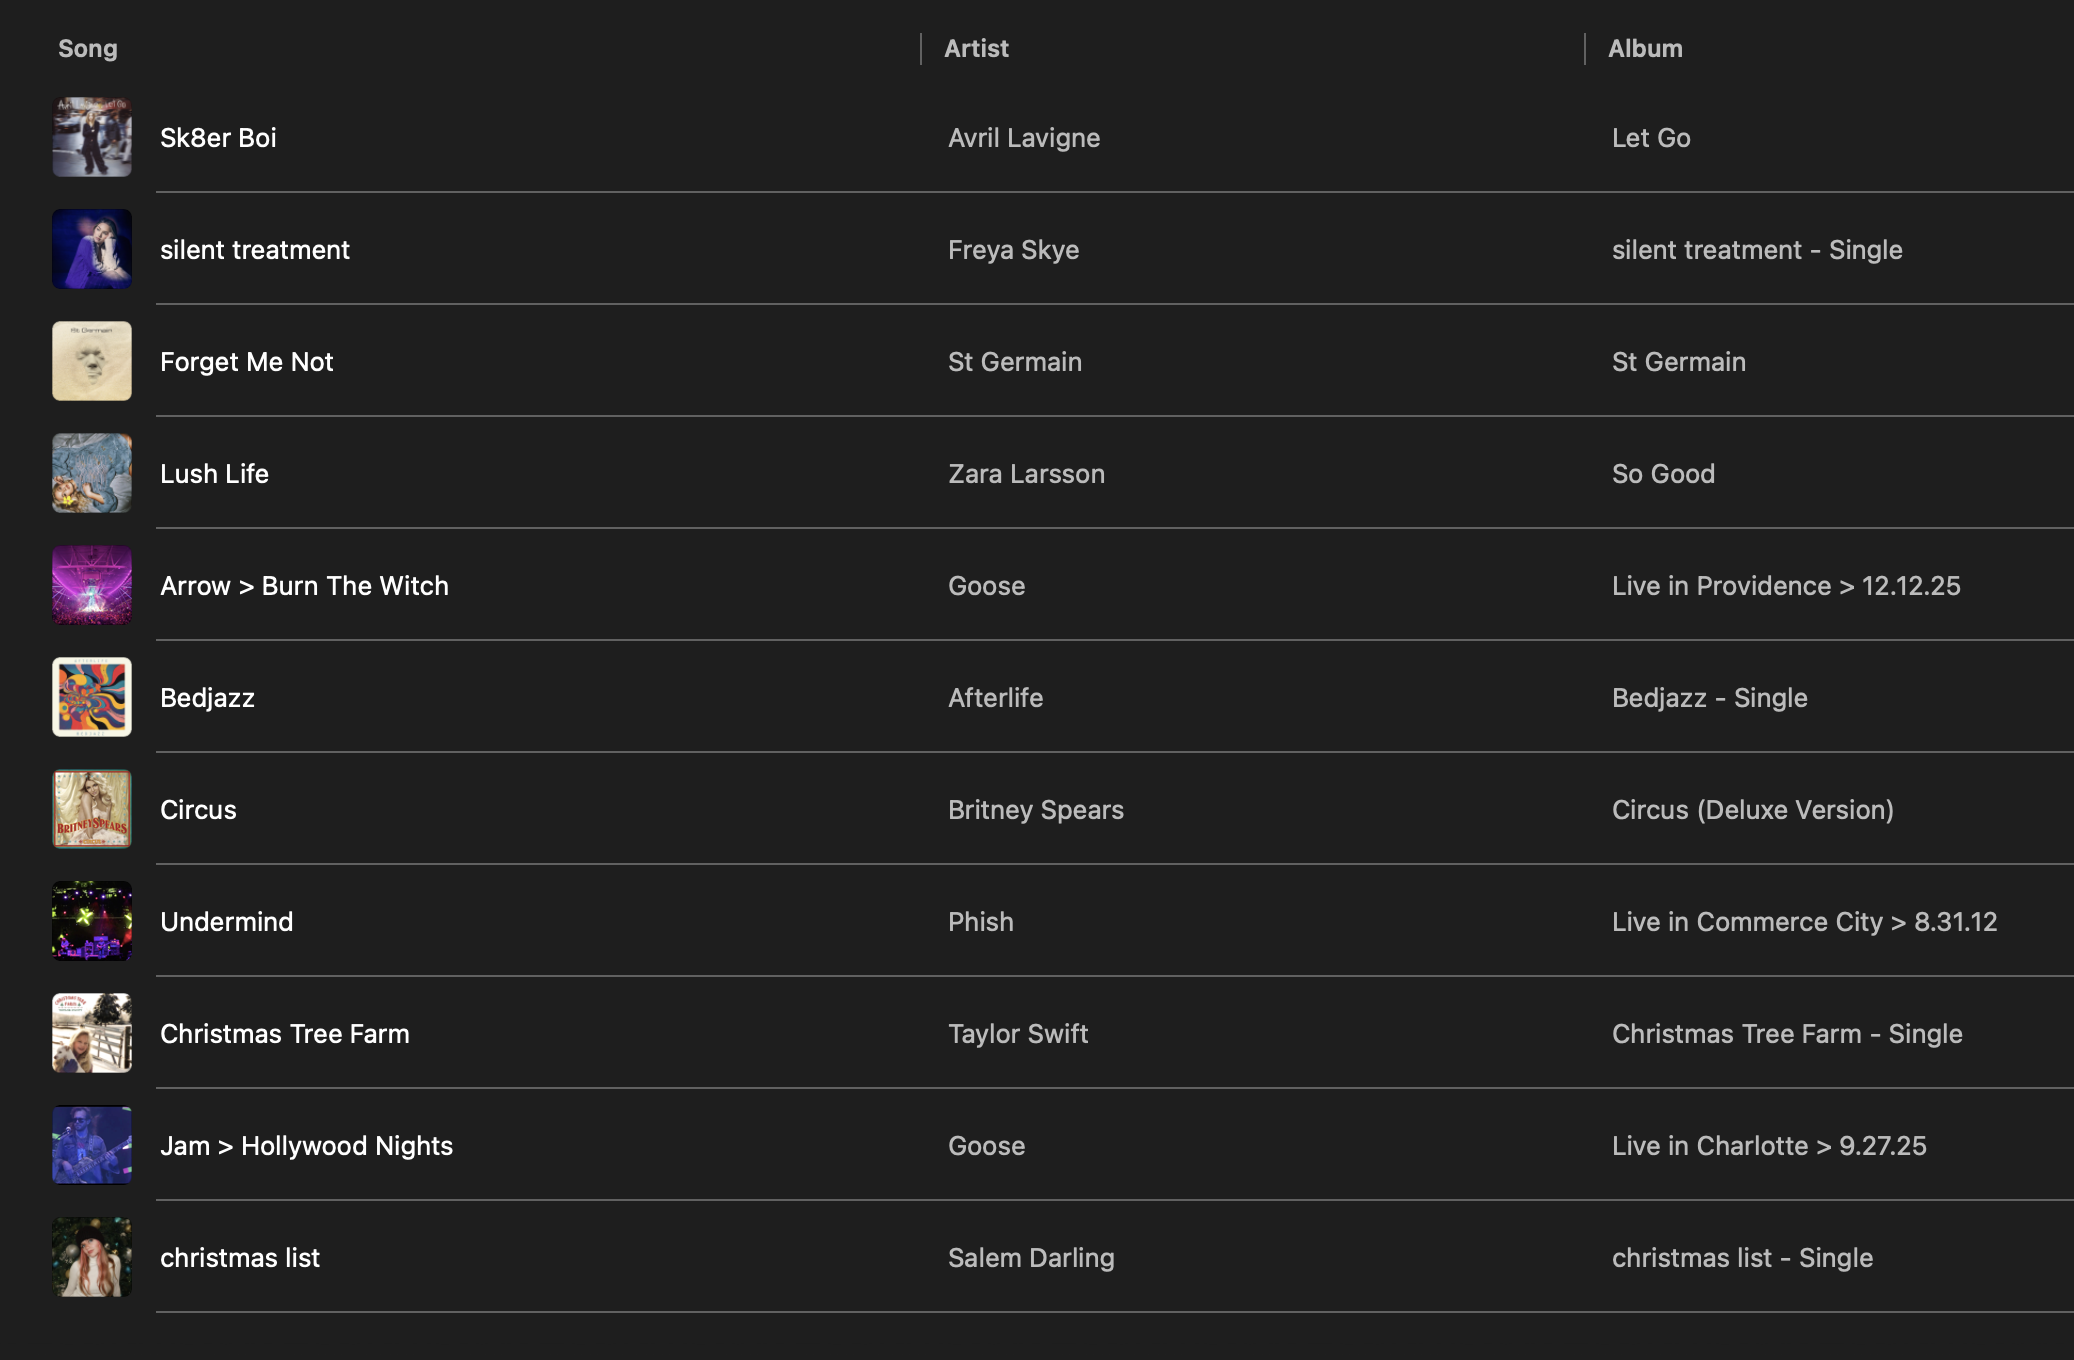Select the Jam > Hollywood Nights track
The height and width of the screenshot is (1360, 2074).
[x=306, y=1146]
